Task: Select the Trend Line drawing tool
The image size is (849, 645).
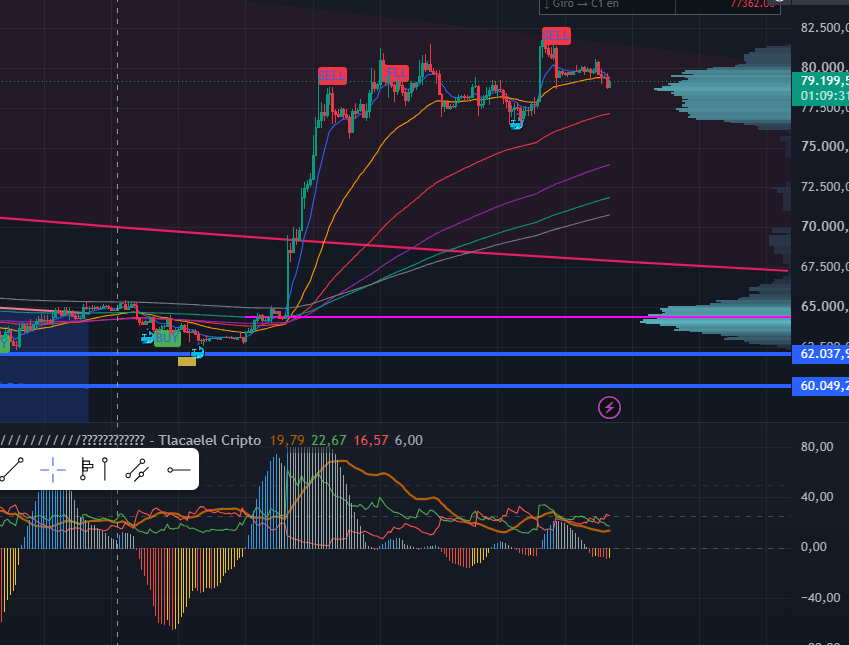Action: tap(12, 470)
